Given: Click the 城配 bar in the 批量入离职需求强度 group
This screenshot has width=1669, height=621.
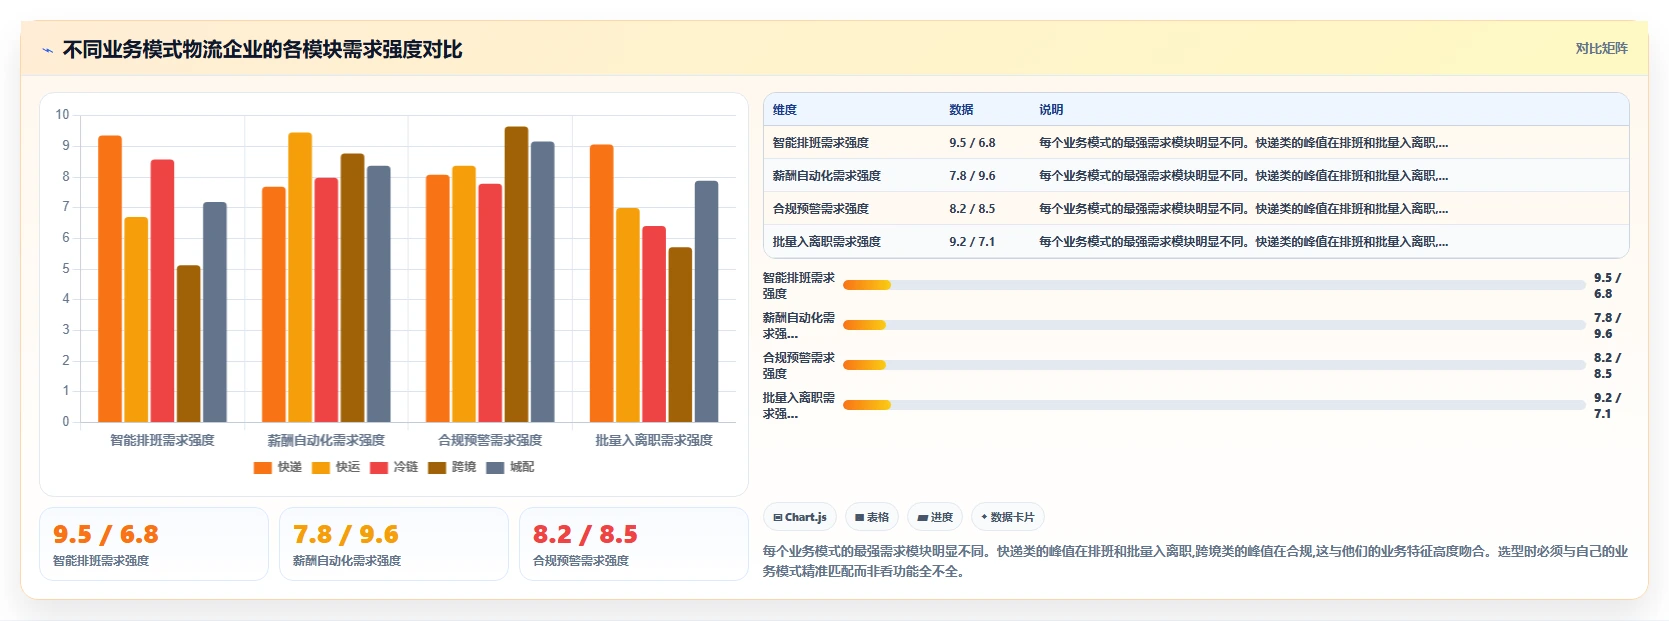Looking at the screenshot, I should tap(706, 301).
